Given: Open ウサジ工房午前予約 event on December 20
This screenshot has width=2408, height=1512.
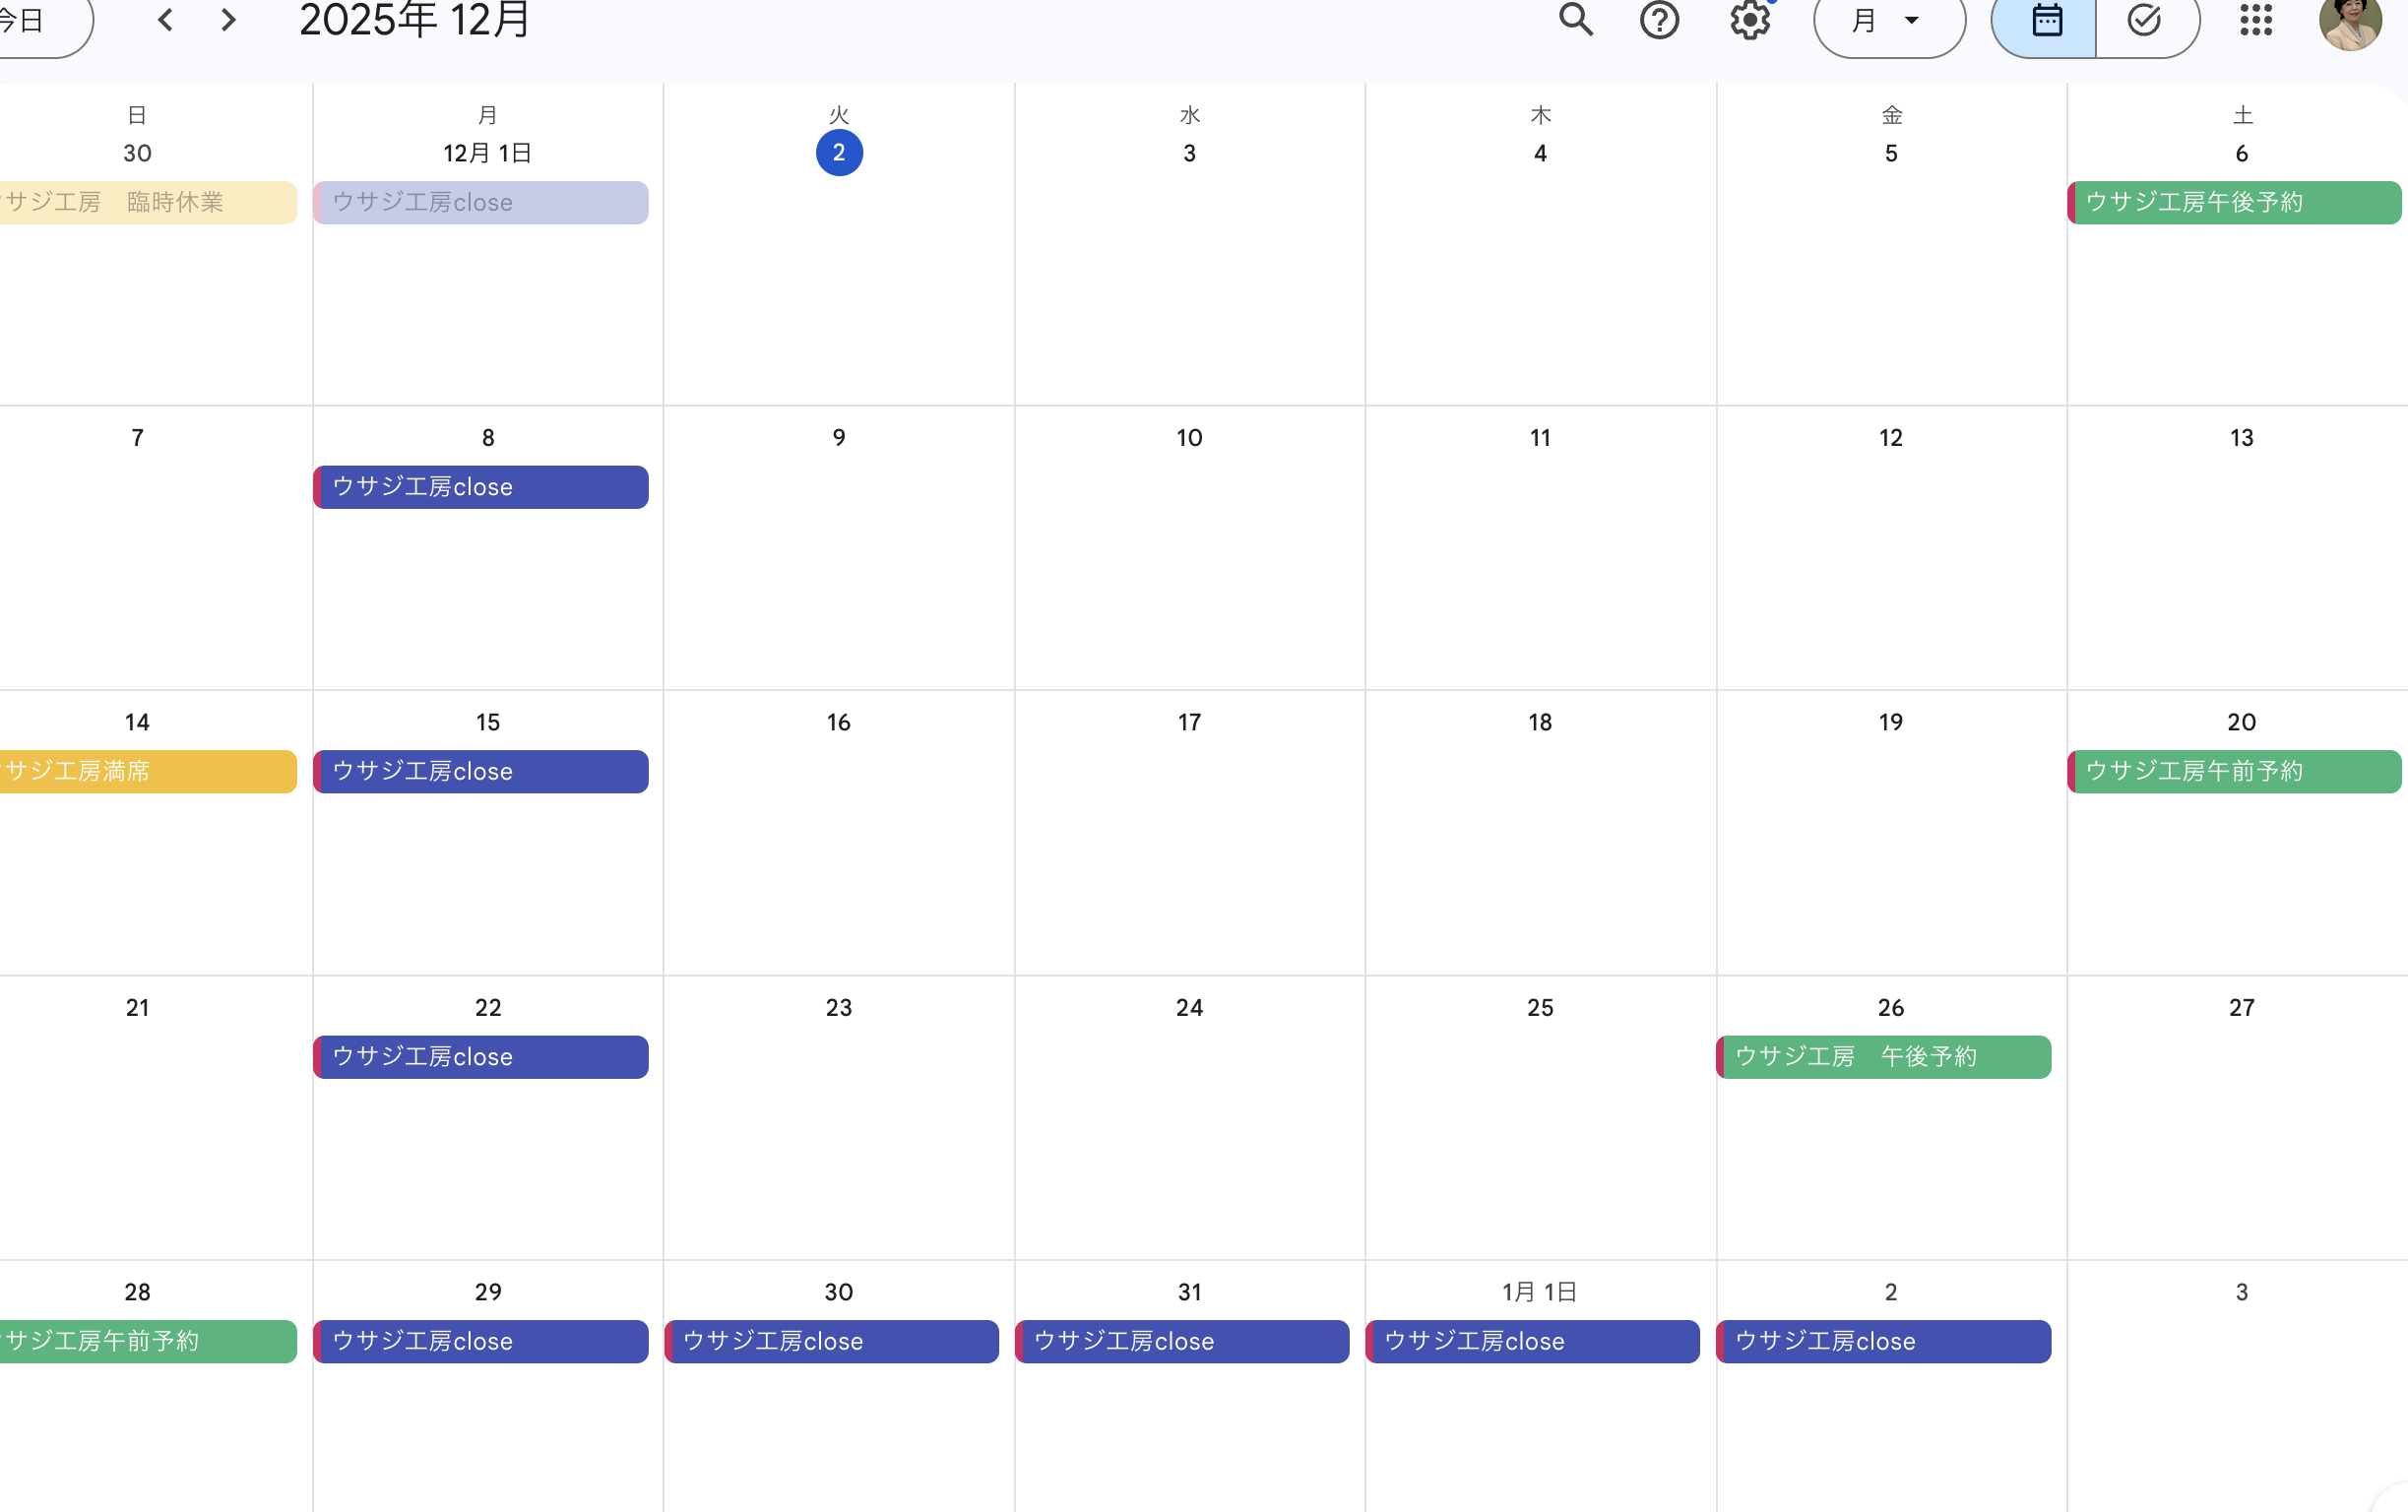Looking at the screenshot, I should click(2234, 771).
